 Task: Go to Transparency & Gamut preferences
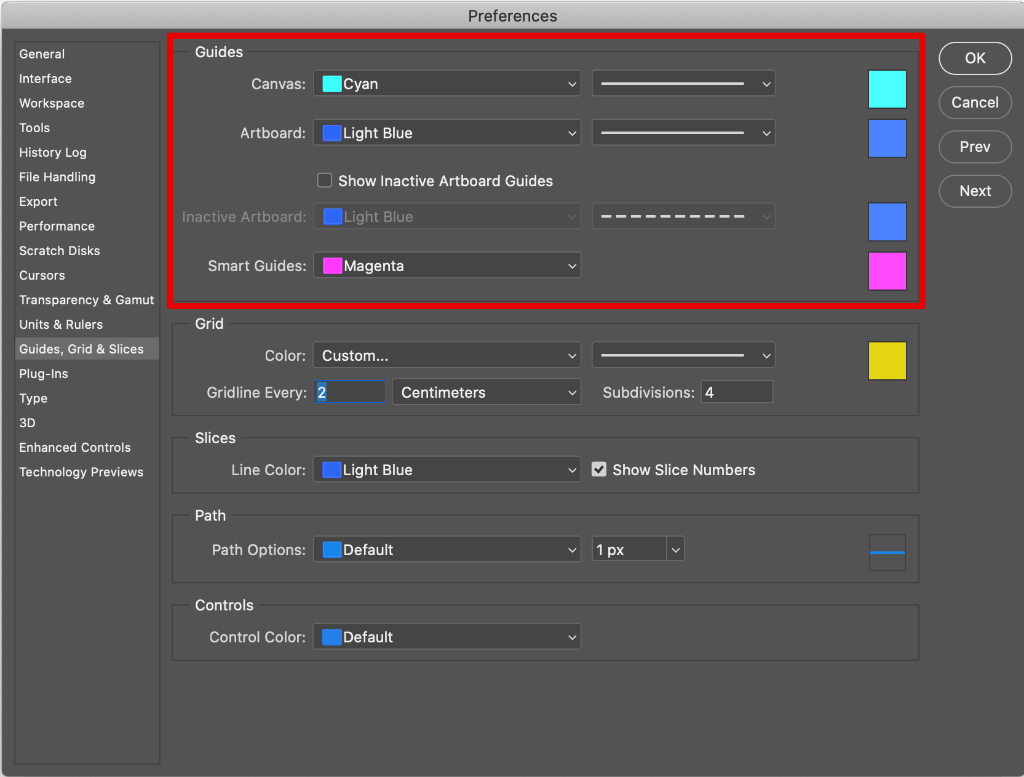click(87, 300)
